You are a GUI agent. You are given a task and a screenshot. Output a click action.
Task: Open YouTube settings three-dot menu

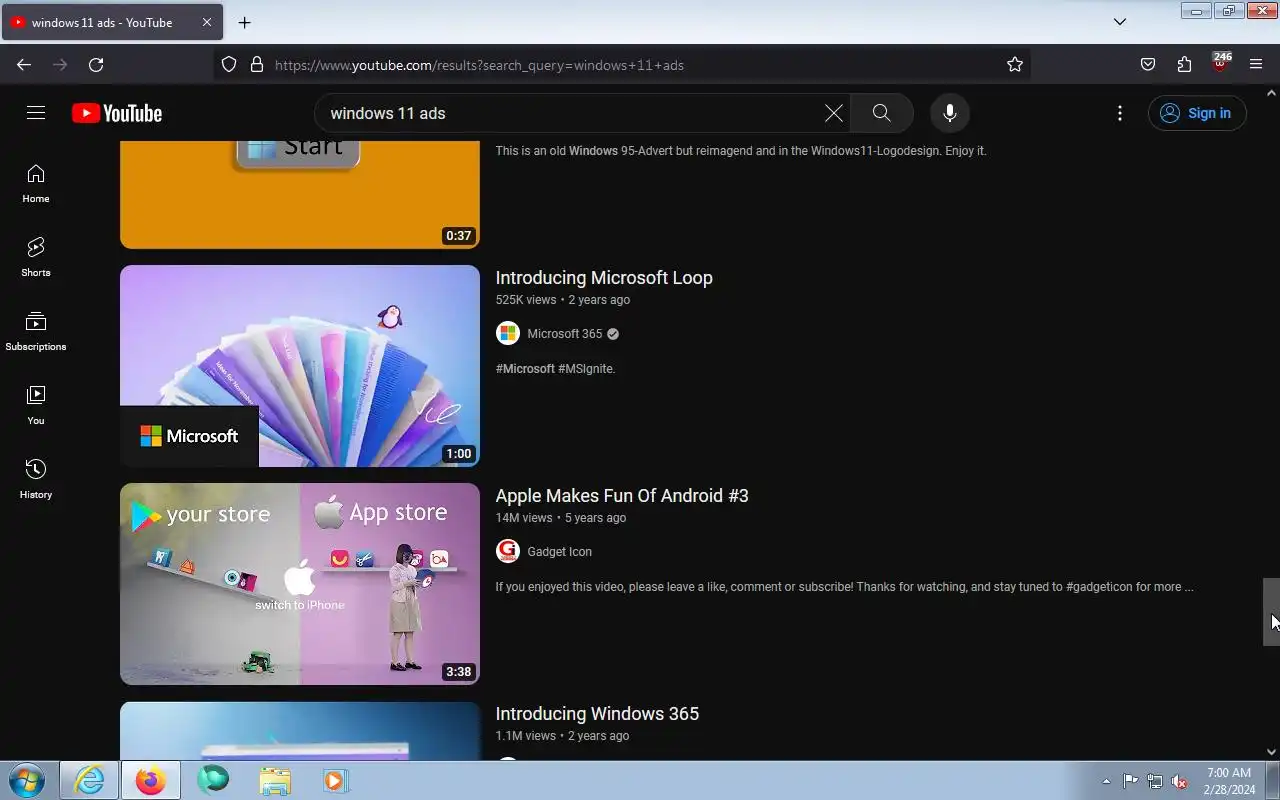tap(1120, 113)
